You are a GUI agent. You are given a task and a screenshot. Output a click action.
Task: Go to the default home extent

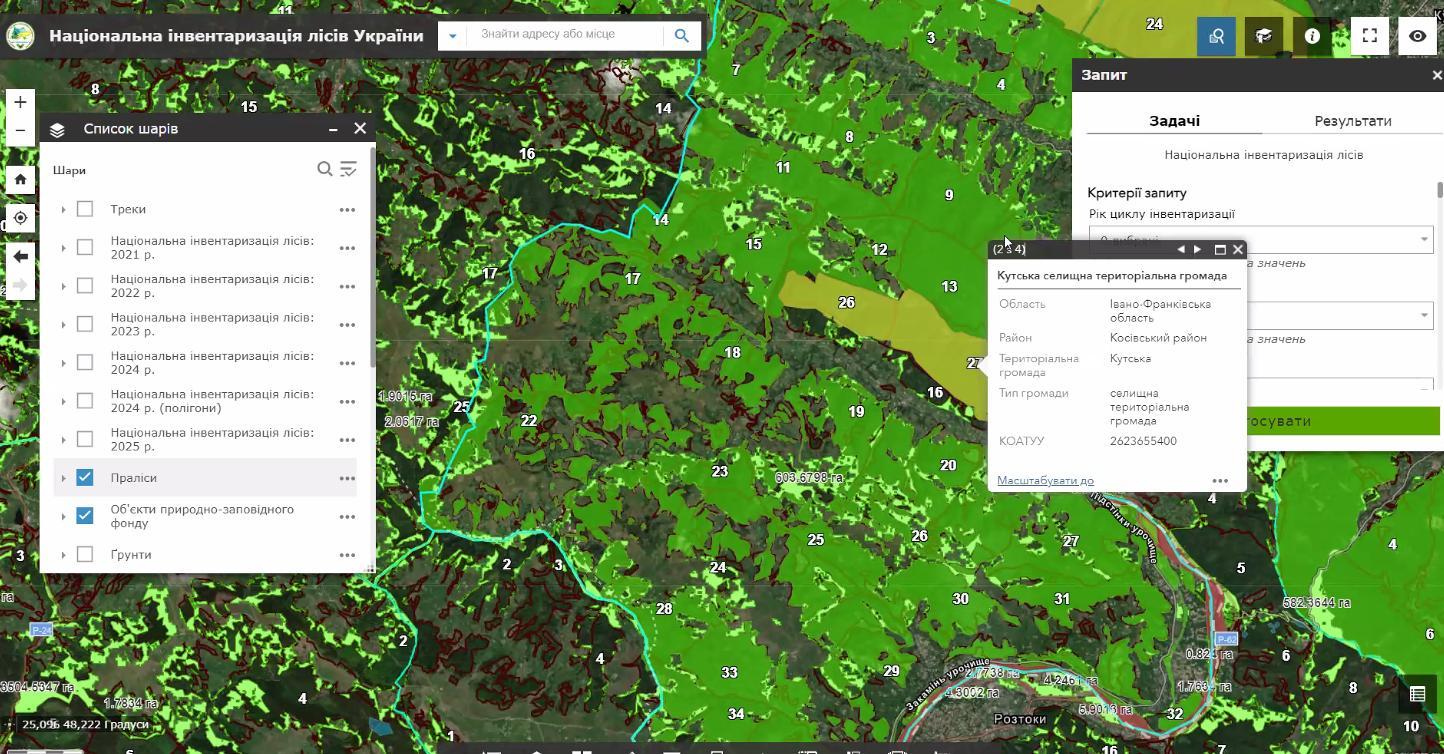(x=20, y=179)
